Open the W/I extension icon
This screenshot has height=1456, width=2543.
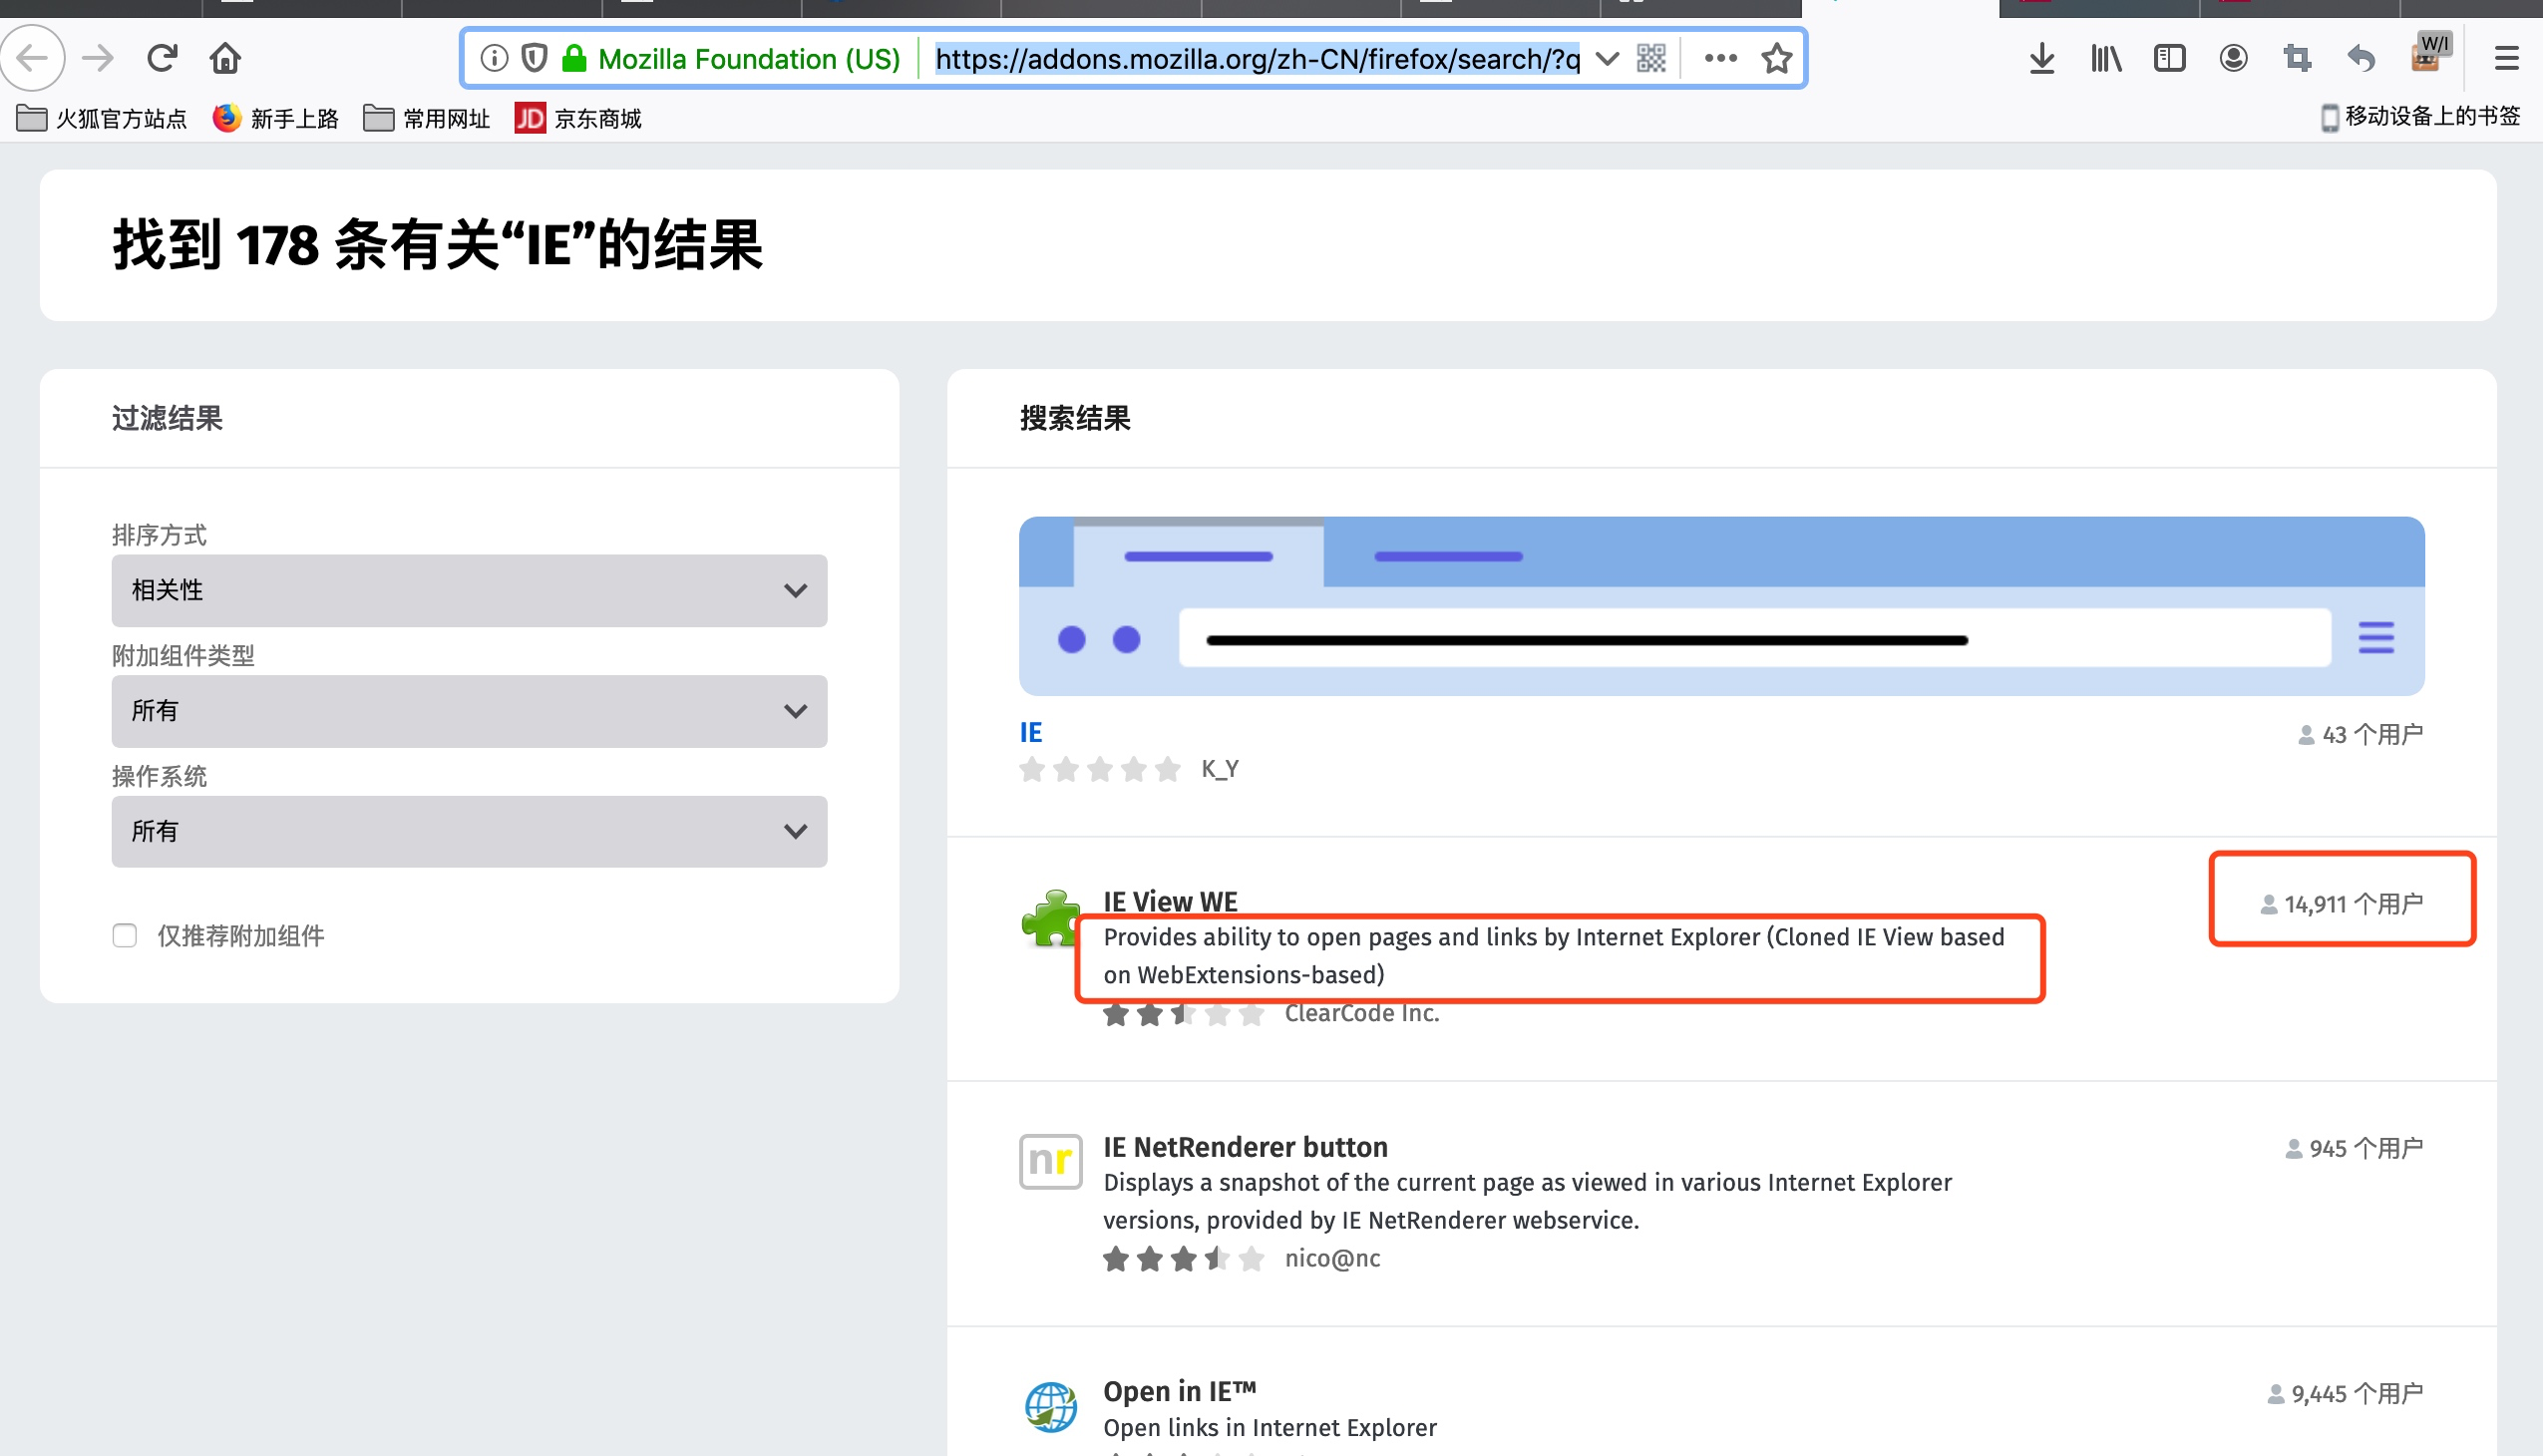click(2430, 53)
